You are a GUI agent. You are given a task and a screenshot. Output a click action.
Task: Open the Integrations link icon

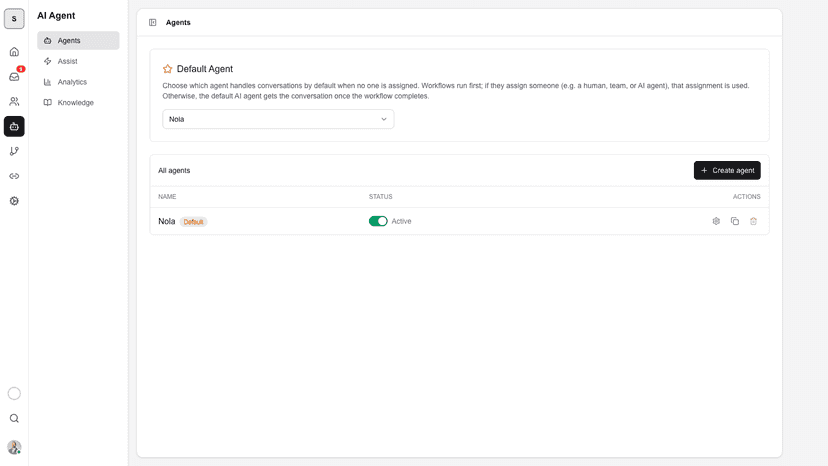click(14, 176)
